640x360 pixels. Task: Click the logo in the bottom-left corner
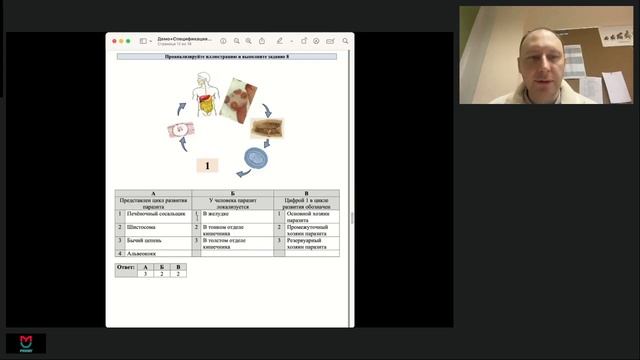[26, 343]
